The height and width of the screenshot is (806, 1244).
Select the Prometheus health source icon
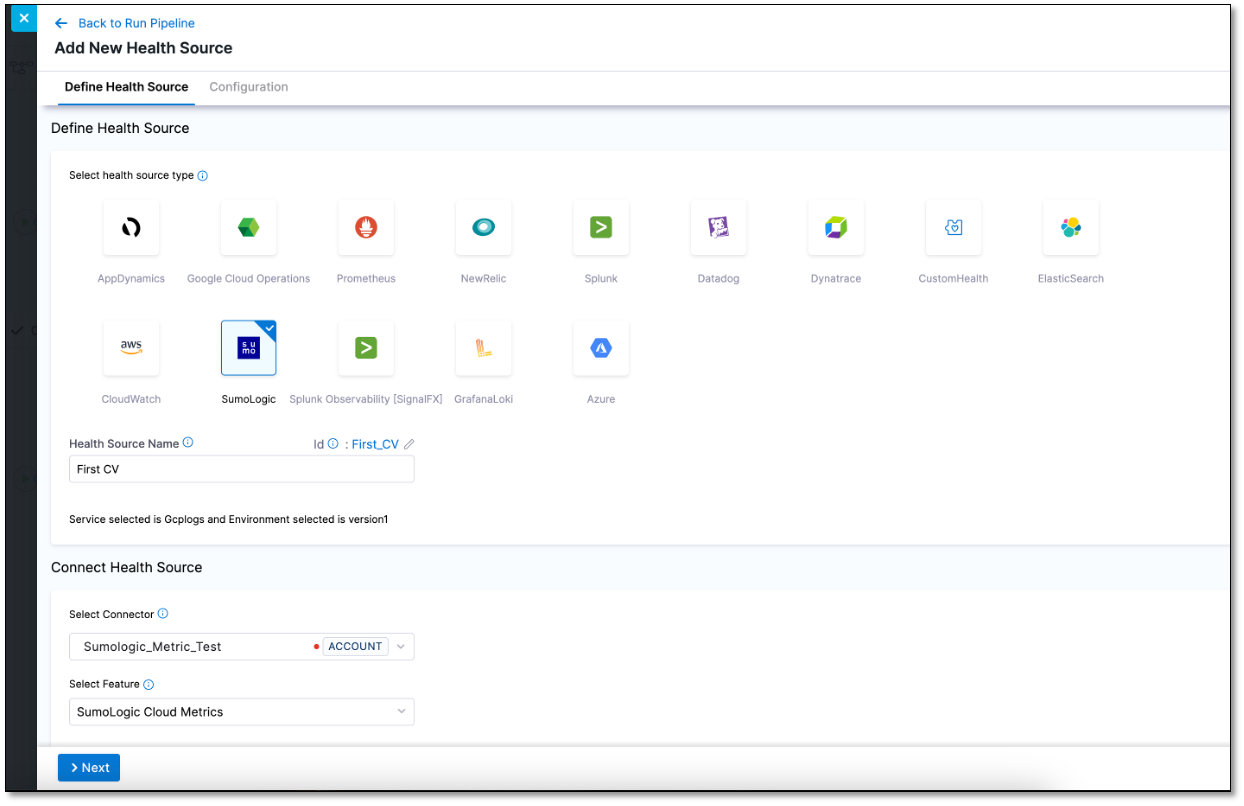(366, 228)
